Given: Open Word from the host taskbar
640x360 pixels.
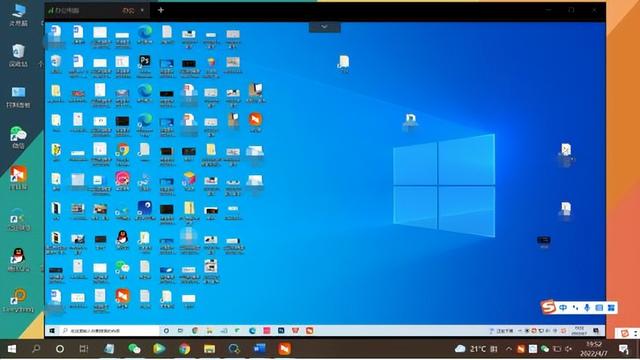Looking at the screenshot, I should coord(260,349).
